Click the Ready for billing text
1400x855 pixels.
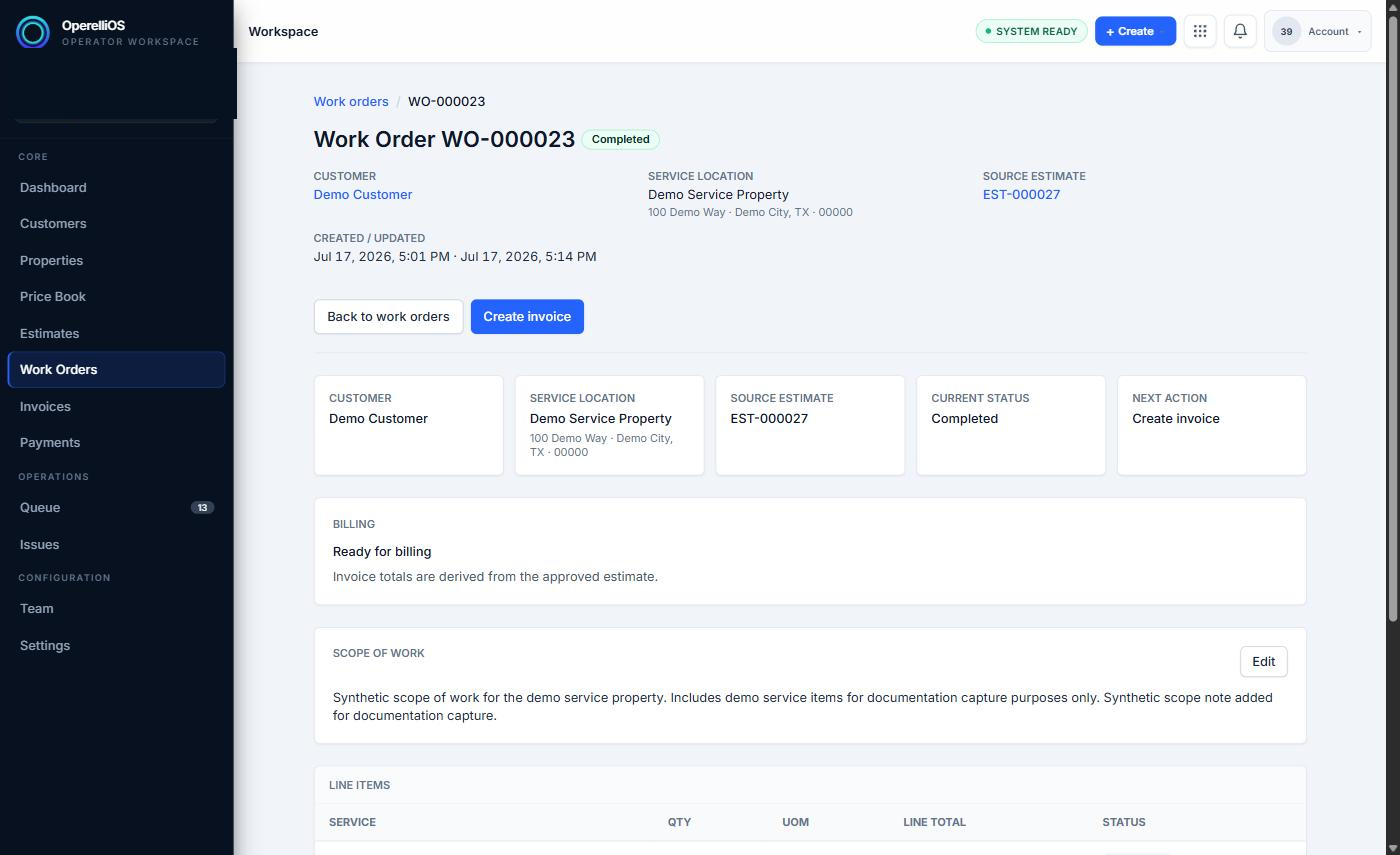[x=382, y=551]
